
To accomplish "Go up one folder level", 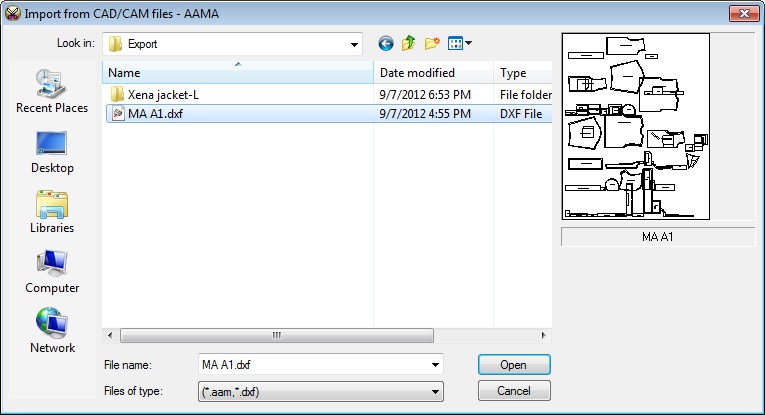I will (x=409, y=43).
